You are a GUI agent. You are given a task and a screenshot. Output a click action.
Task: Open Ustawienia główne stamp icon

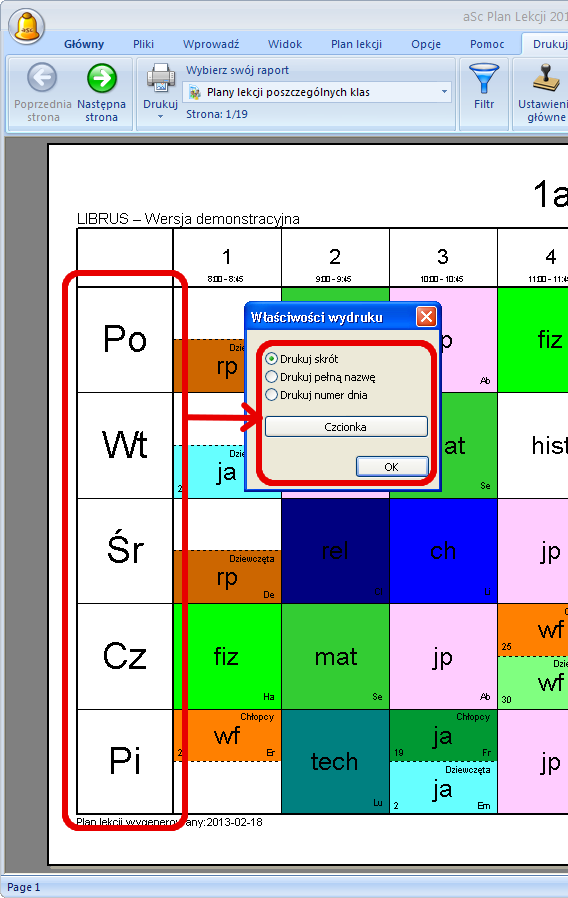[x=546, y=78]
